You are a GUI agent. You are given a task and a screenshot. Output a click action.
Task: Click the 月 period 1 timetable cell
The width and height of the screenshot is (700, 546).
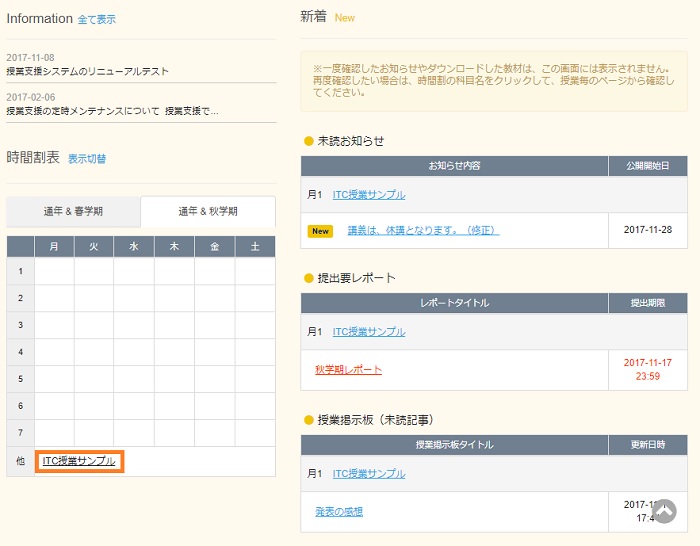pyautogui.click(x=54, y=271)
